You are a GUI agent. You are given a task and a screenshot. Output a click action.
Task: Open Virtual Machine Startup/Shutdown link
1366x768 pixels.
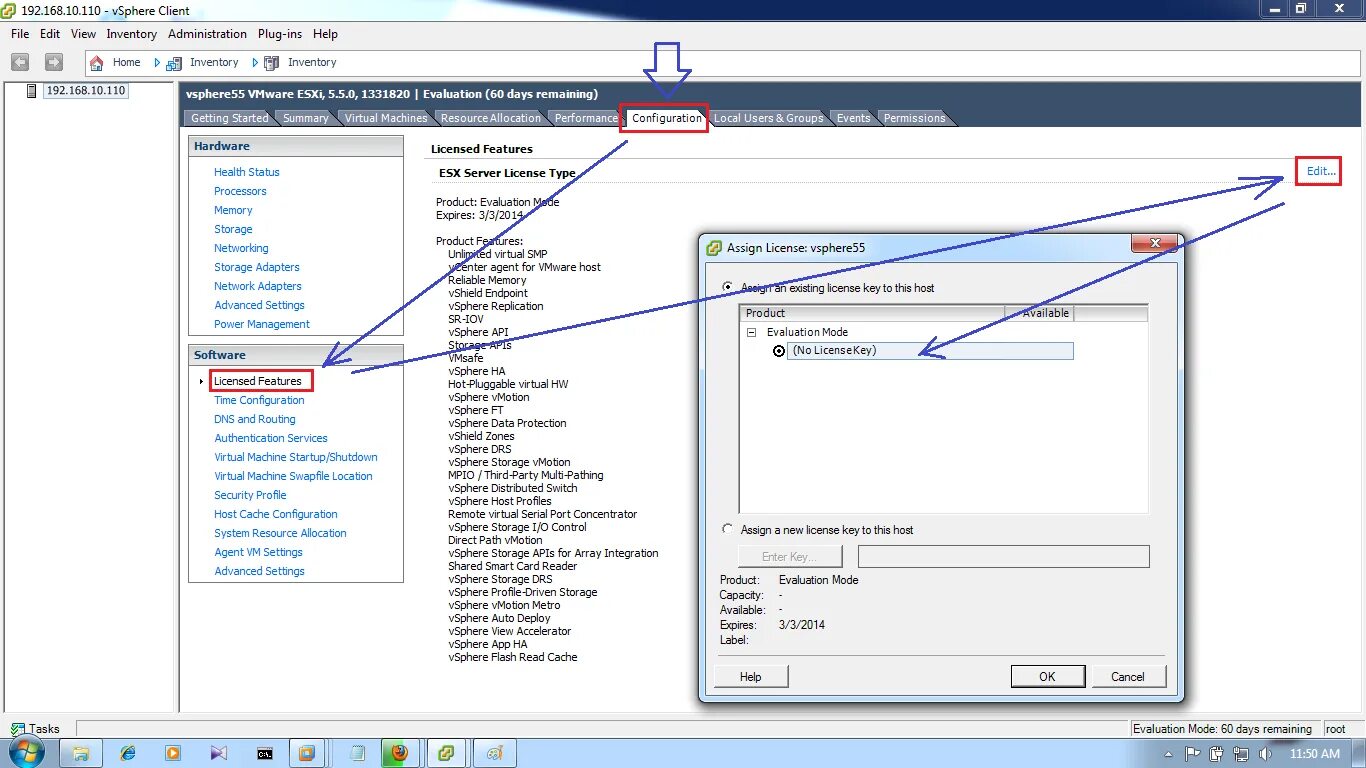(x=296, y=457)
